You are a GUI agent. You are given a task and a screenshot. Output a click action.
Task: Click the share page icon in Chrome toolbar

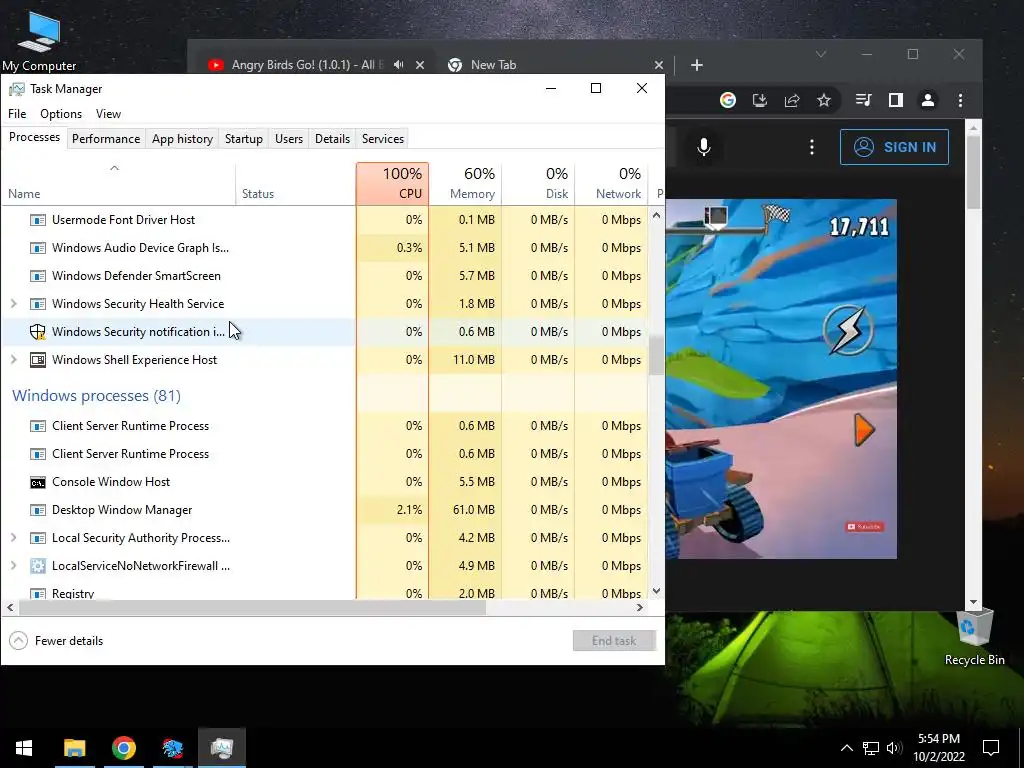pos(792,100)
